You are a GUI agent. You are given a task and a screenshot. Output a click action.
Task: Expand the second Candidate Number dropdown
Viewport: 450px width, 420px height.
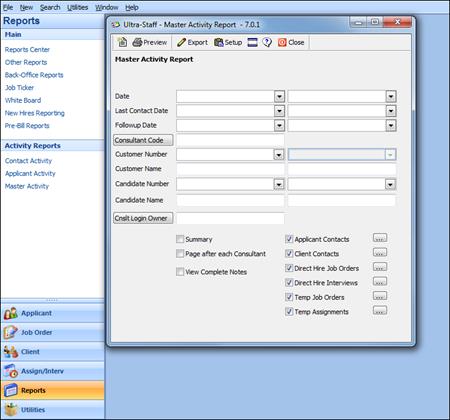pyautogui.click(x=390, y=184)
